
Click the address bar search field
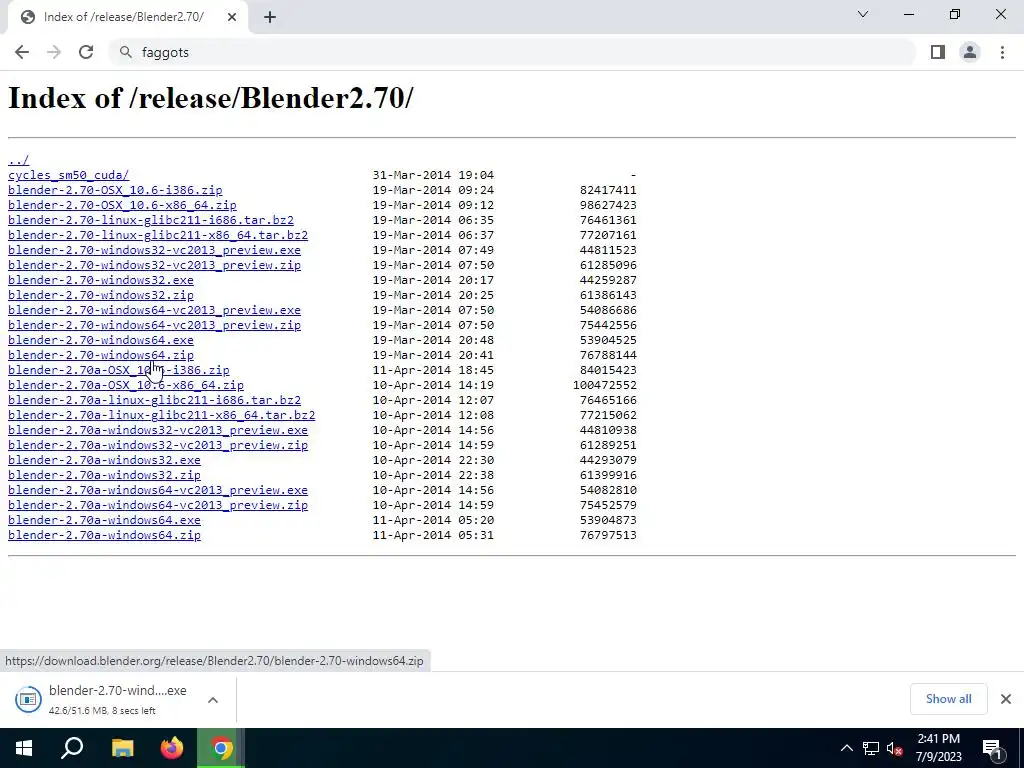tap(511, 52)
